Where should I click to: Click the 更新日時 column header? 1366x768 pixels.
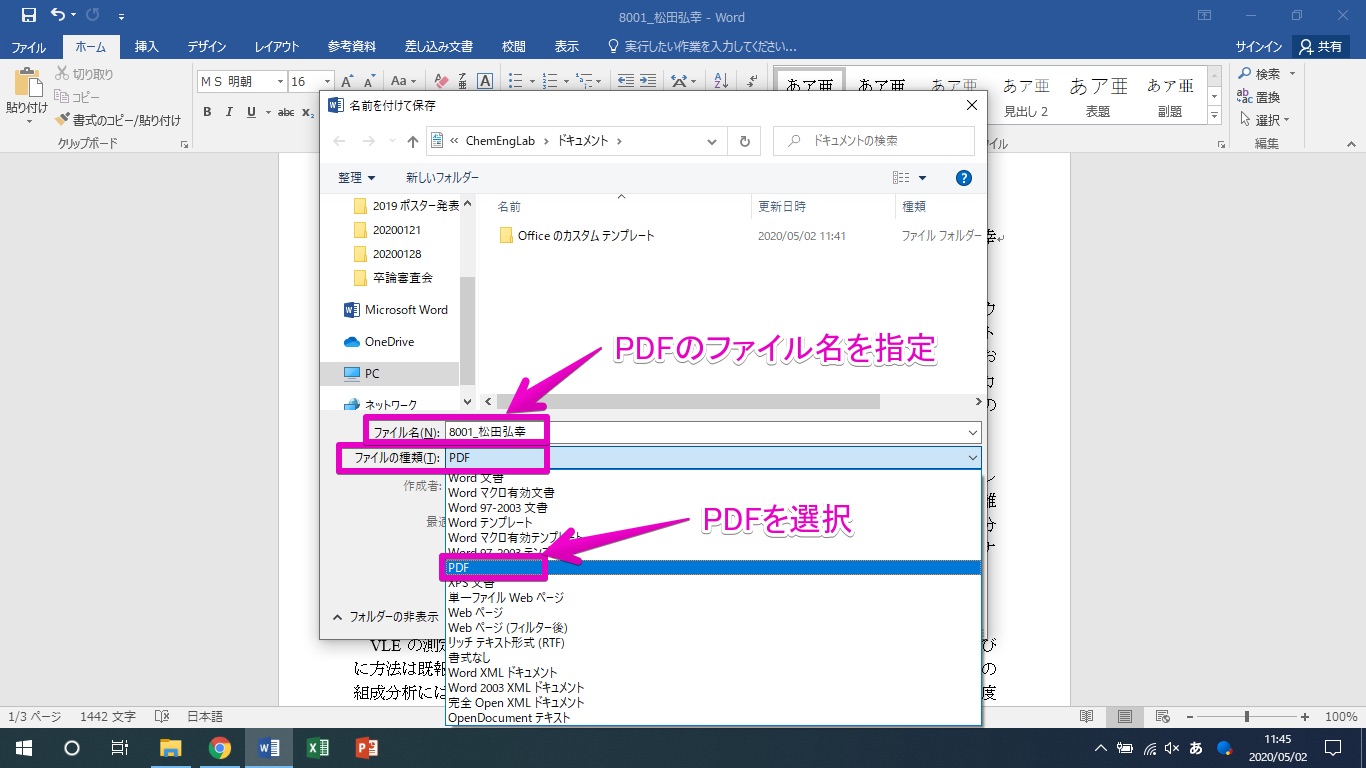782,206
